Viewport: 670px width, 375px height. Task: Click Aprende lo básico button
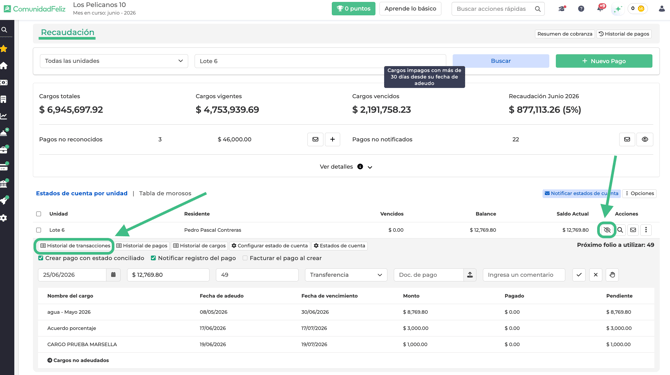coord(410,9)
